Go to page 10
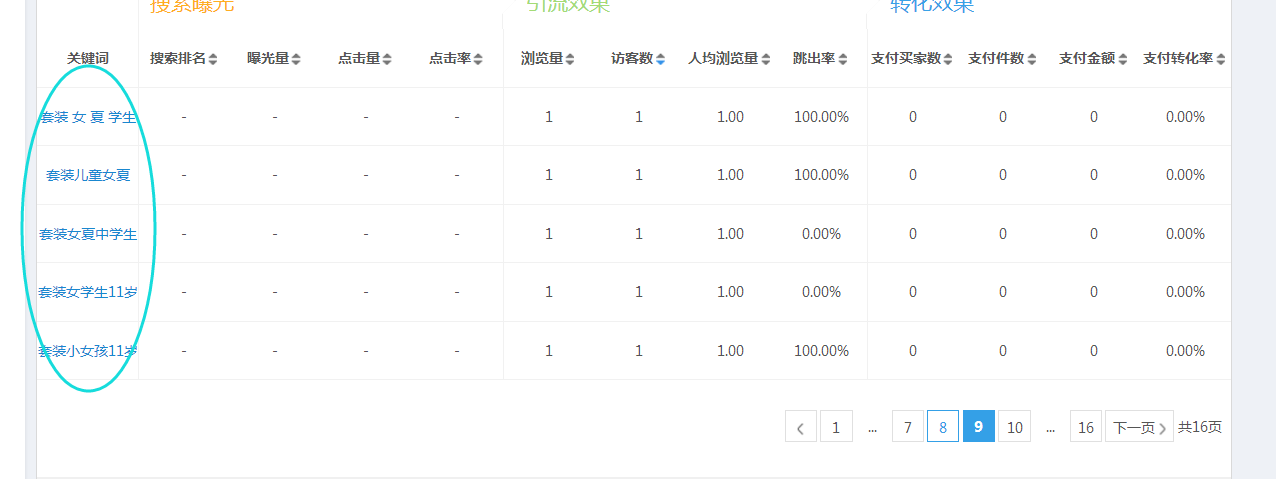This screenshot has width=1276, height=479. (x=1014, y=427)
